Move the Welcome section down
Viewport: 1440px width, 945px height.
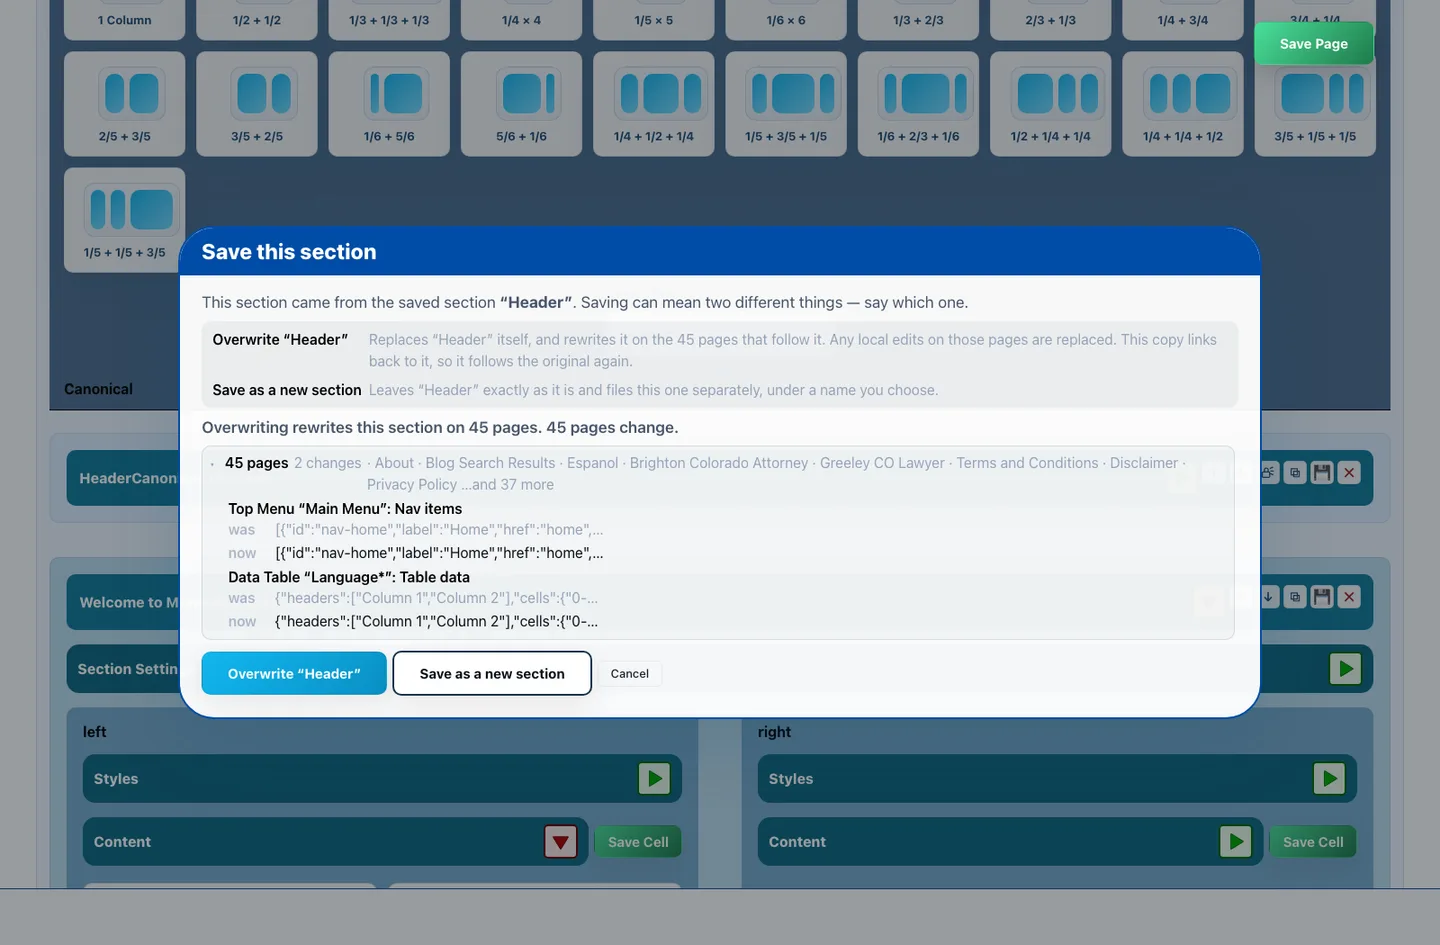(x=1268, y=597)
